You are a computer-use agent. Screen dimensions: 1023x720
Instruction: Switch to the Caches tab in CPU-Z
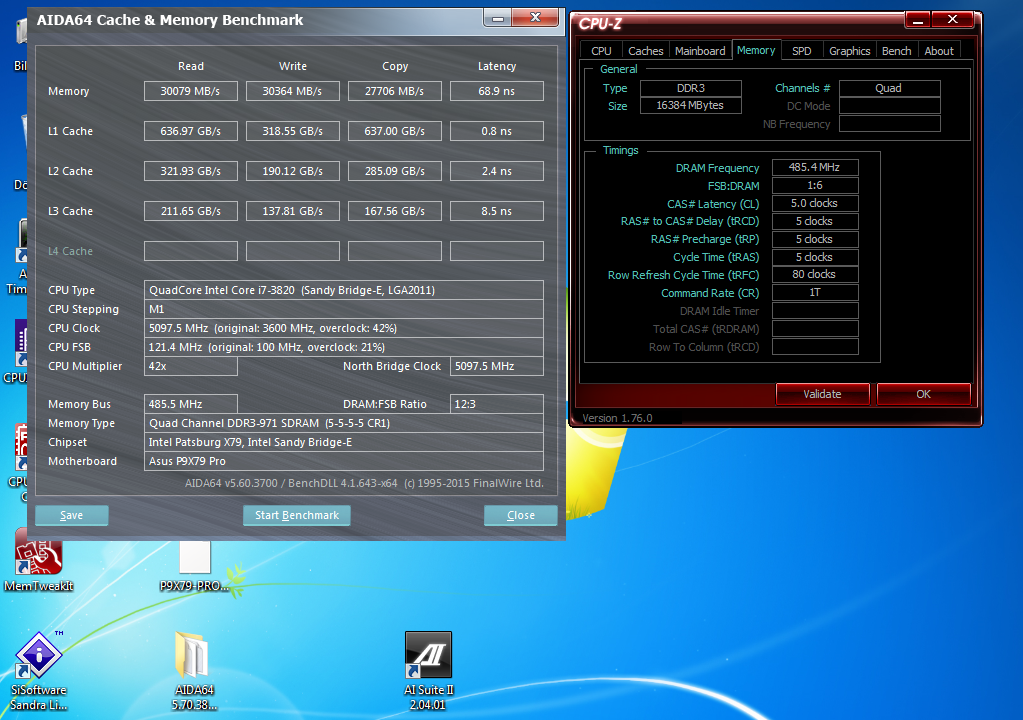[645, 51]
